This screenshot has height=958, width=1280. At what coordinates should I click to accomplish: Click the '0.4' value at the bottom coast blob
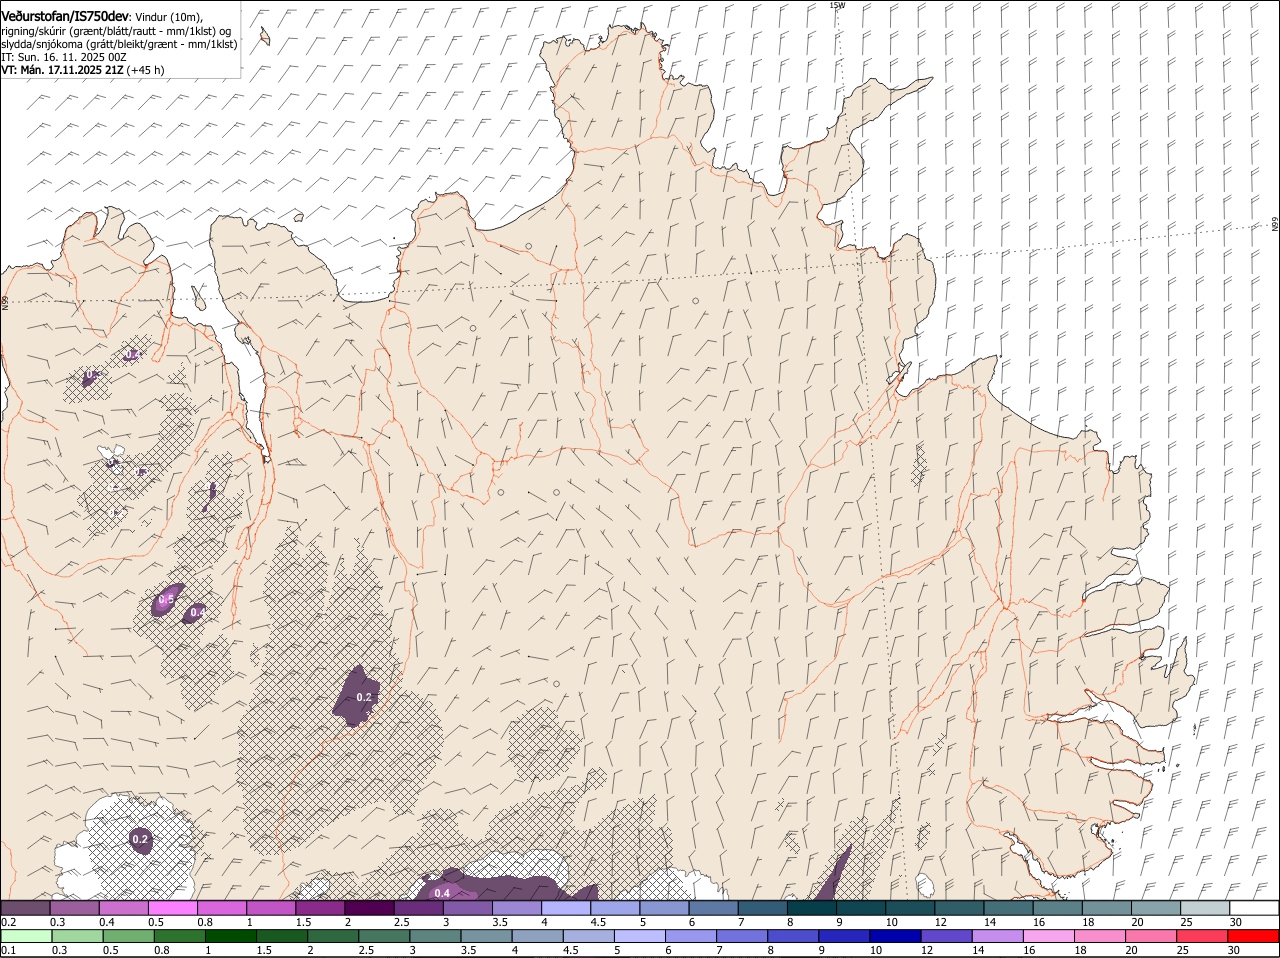point(442,893)
